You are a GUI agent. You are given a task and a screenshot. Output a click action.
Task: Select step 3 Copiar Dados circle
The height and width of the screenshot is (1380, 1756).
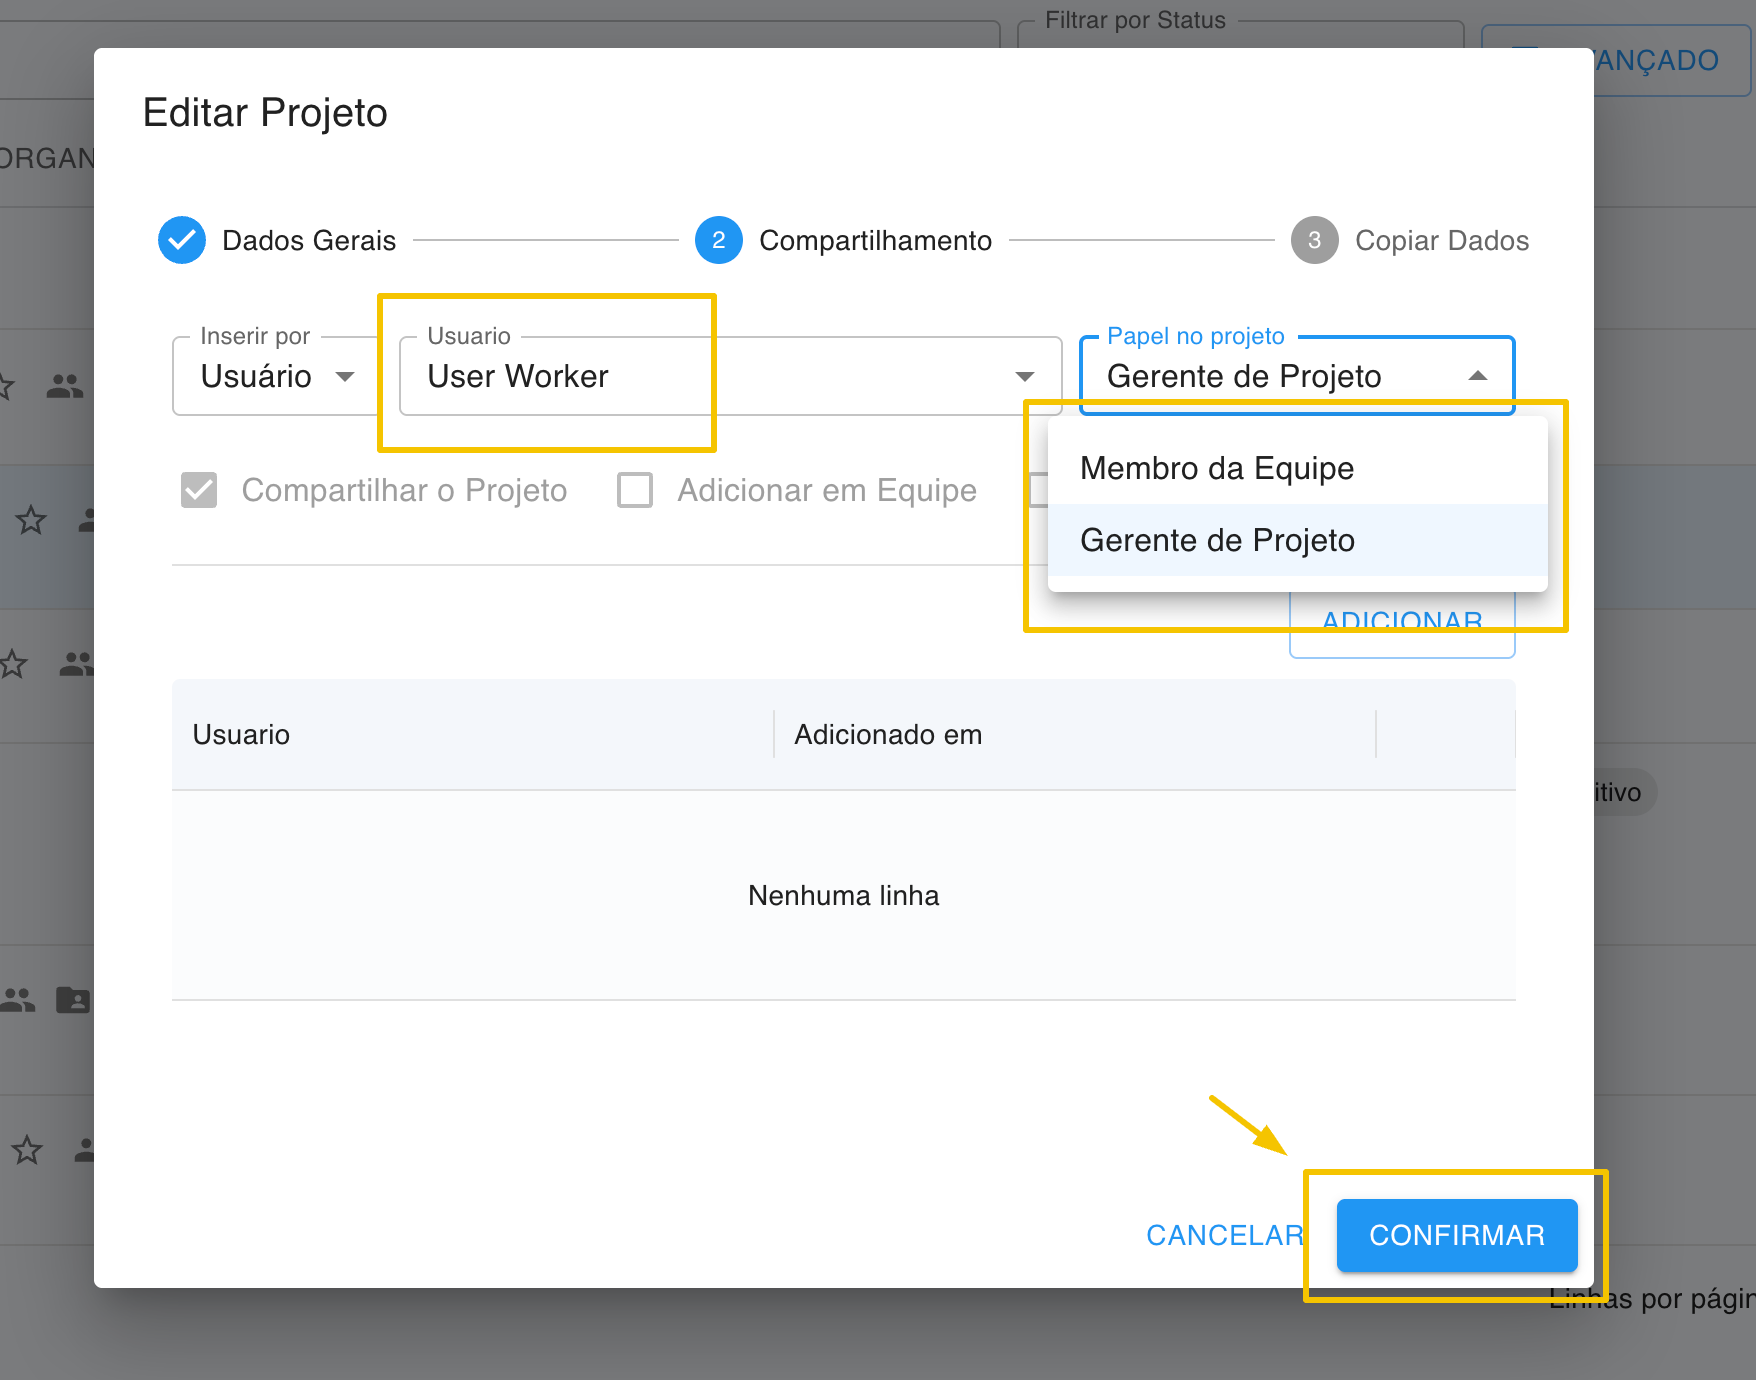click(x=1315, y=240)
